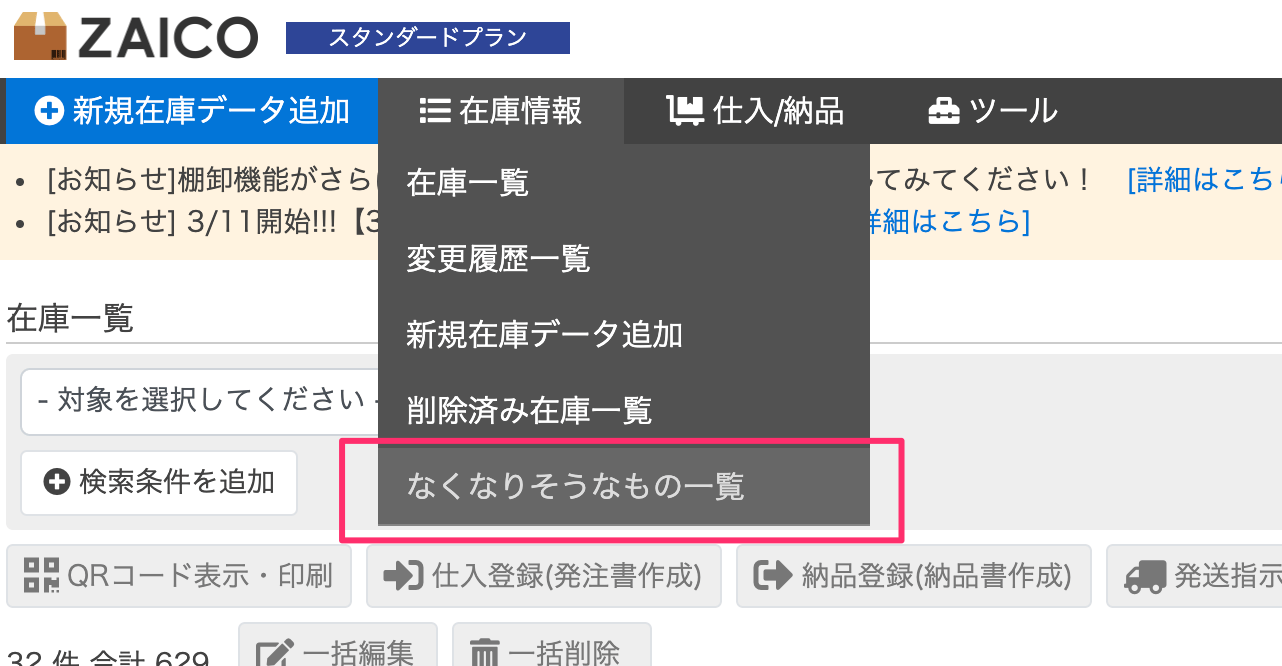Click the list icon beside 在庫情報

tap(434, 111)
